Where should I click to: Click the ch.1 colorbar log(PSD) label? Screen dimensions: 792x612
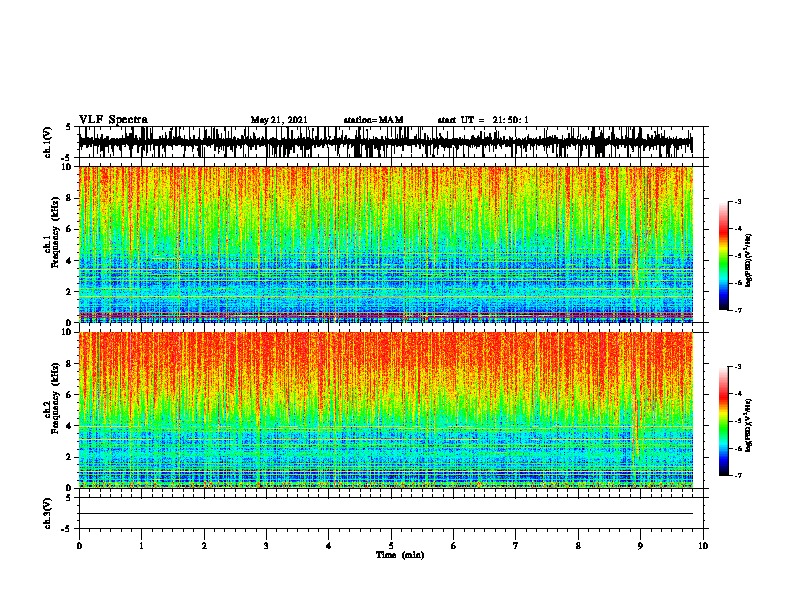coord(748,261)
